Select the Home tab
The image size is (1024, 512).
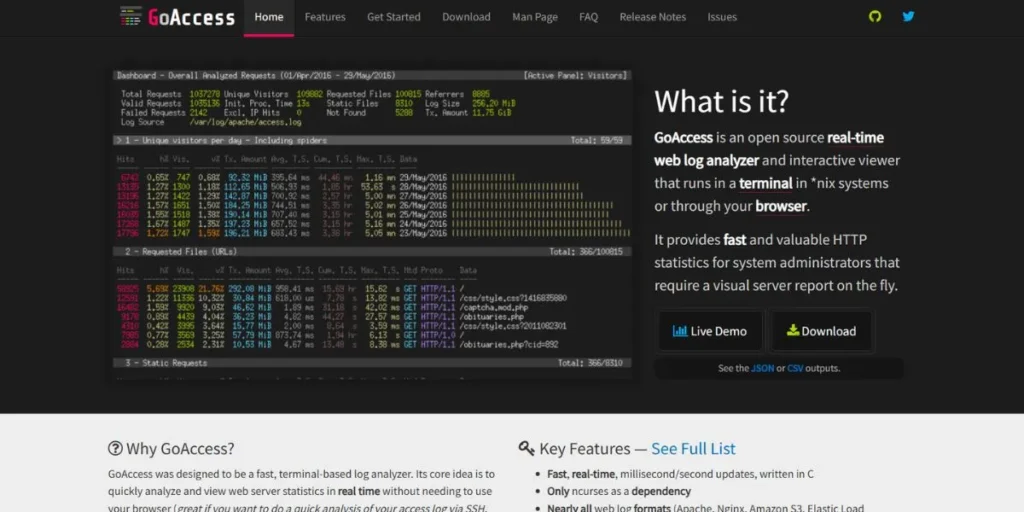269,17
